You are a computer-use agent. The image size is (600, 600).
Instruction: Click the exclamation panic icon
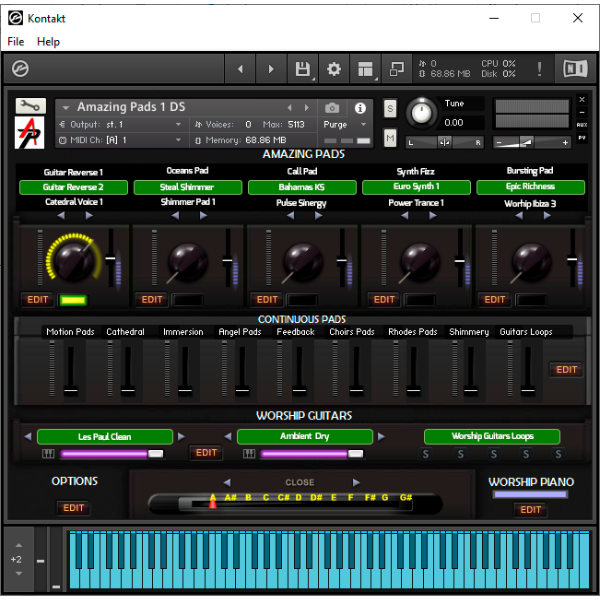(540, 69)
